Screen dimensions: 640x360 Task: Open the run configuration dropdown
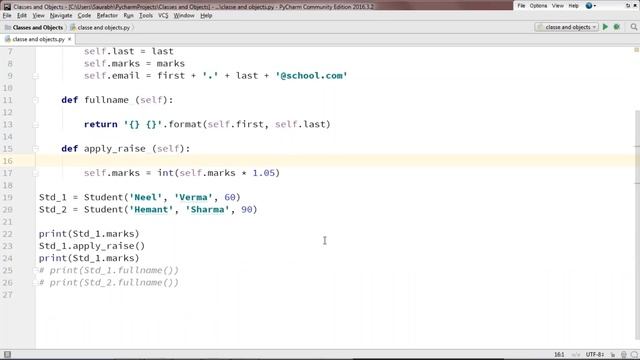[x=567, y=27]
